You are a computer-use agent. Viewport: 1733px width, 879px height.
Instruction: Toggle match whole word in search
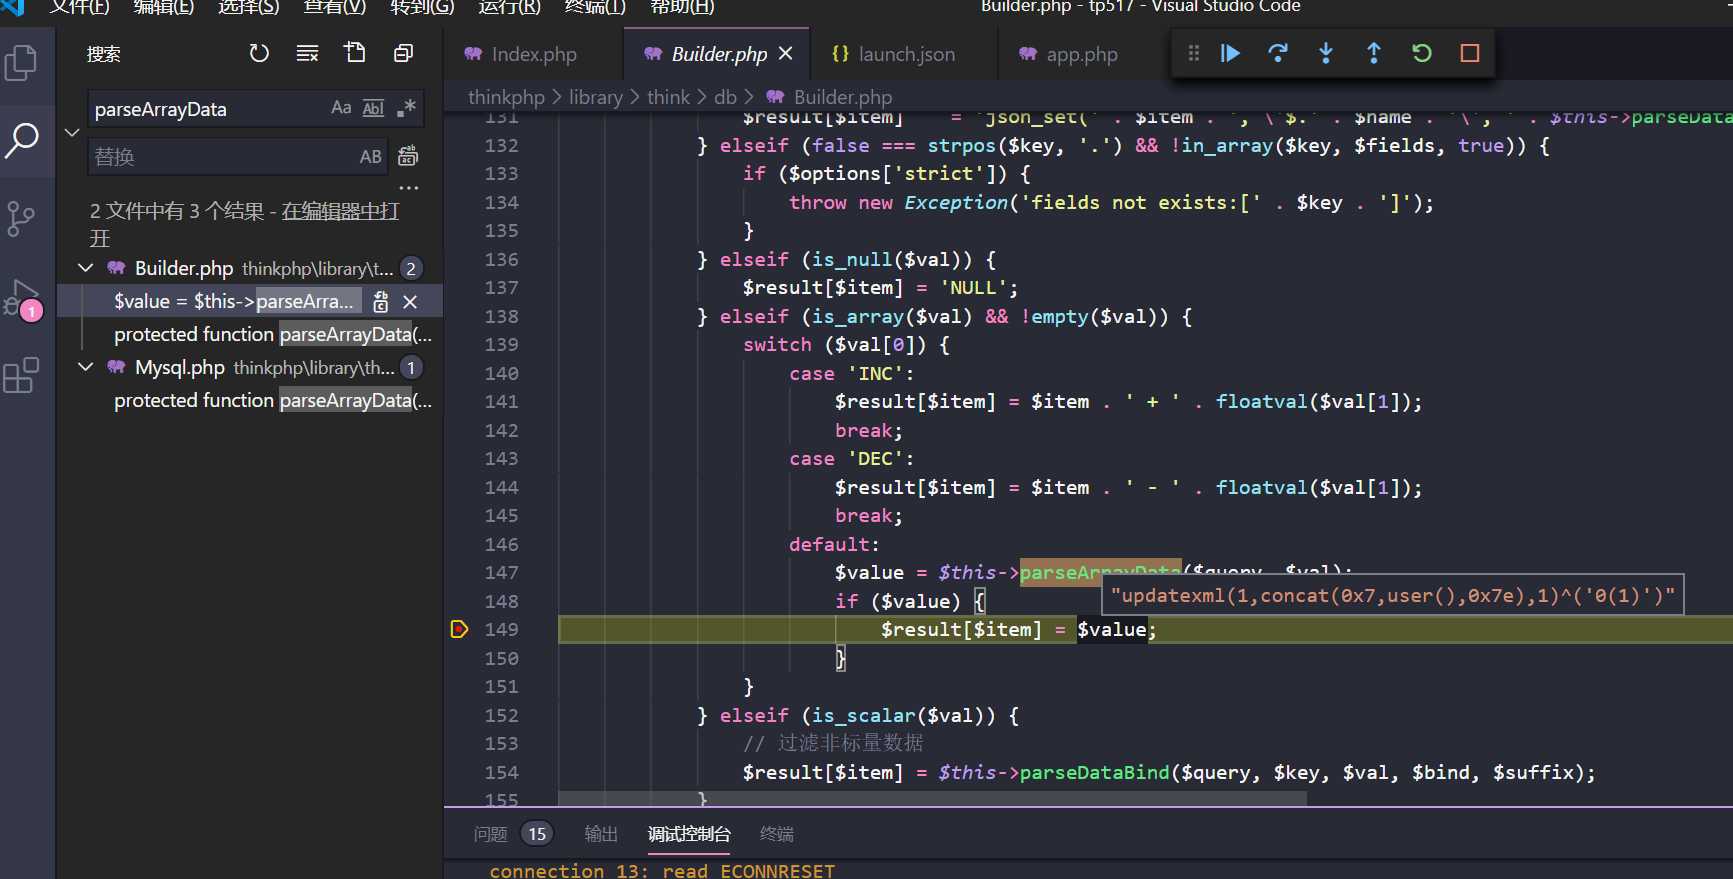(x=373, y=108)
